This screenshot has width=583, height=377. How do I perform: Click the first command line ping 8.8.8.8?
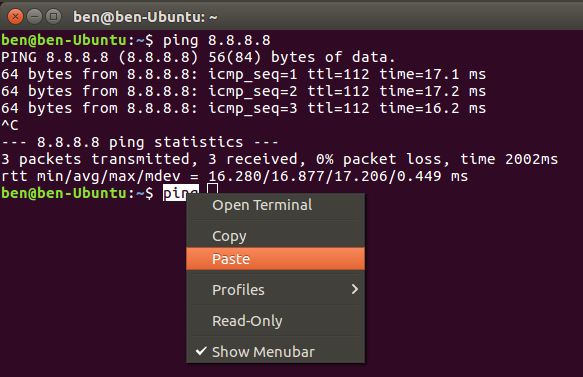(x=136, y=40)
